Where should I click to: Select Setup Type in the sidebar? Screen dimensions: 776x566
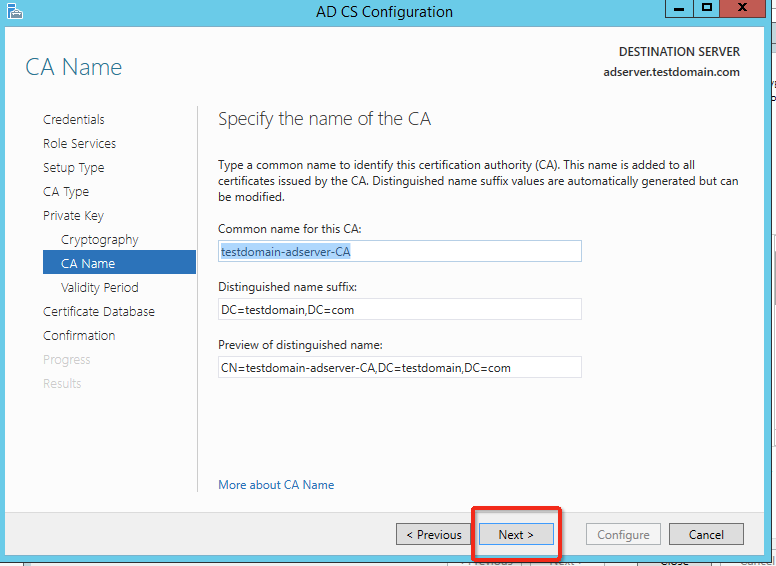pos(73,168)
